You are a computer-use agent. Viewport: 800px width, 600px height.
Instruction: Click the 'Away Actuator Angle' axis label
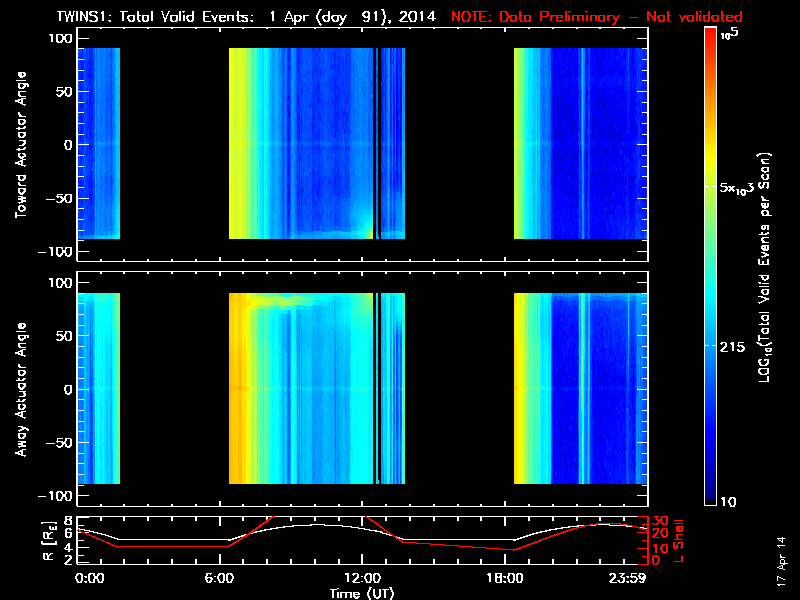coord(21,389)
